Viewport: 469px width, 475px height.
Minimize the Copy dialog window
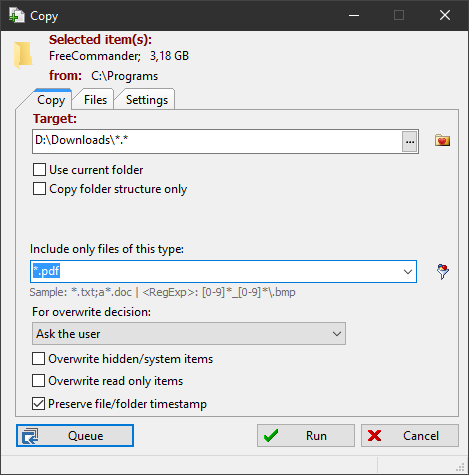click(x=354, y=15)
